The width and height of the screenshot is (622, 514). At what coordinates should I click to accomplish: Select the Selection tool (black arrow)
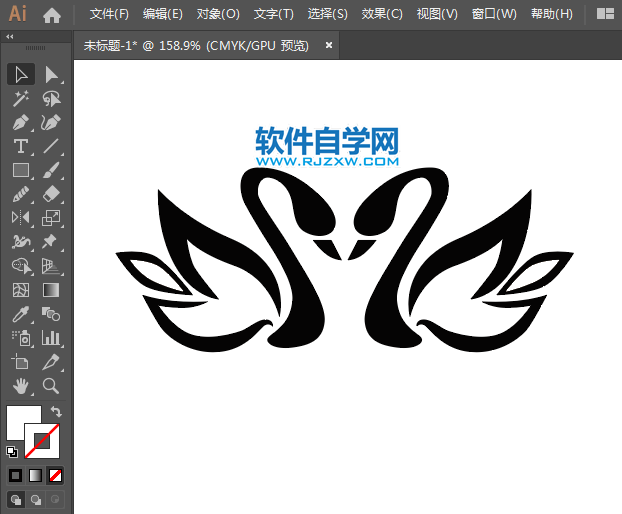click(x=21, y=74)
